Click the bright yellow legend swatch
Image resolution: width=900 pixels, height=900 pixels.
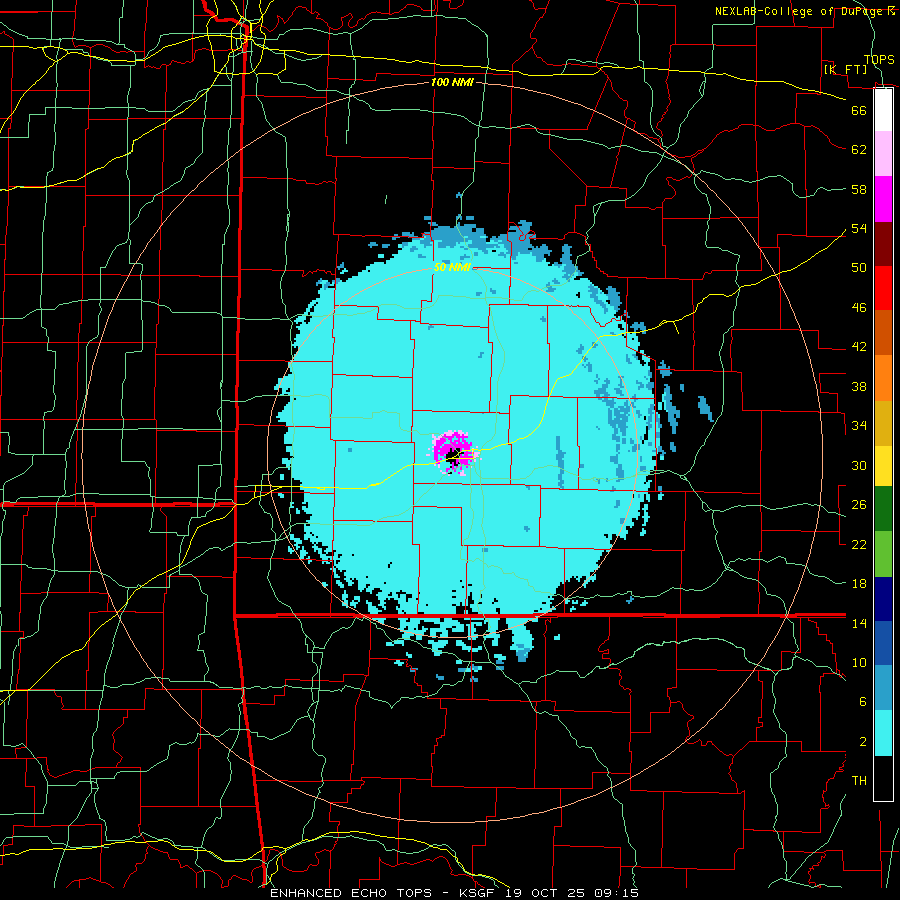tap(883, 466)
